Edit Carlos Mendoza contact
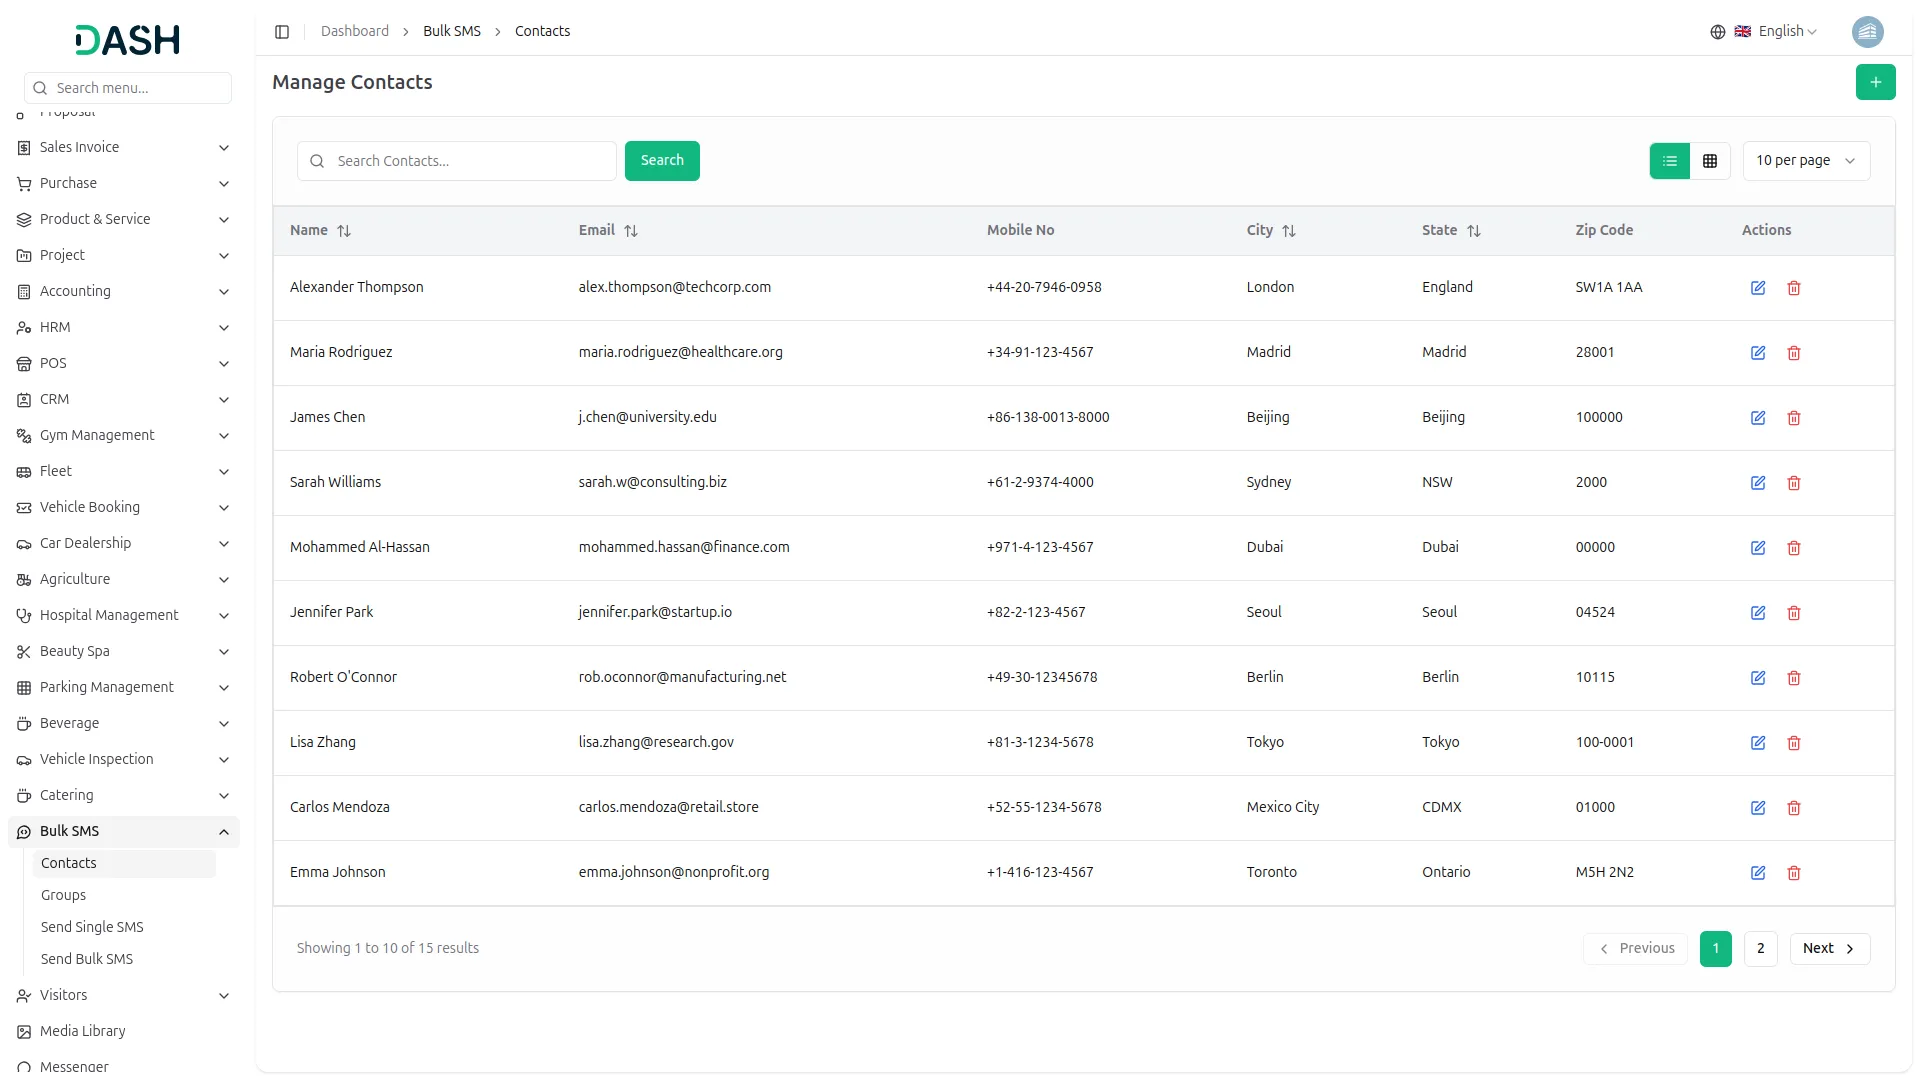1920x1080 pixels. pyautogui.click(x=1758, y=808)
